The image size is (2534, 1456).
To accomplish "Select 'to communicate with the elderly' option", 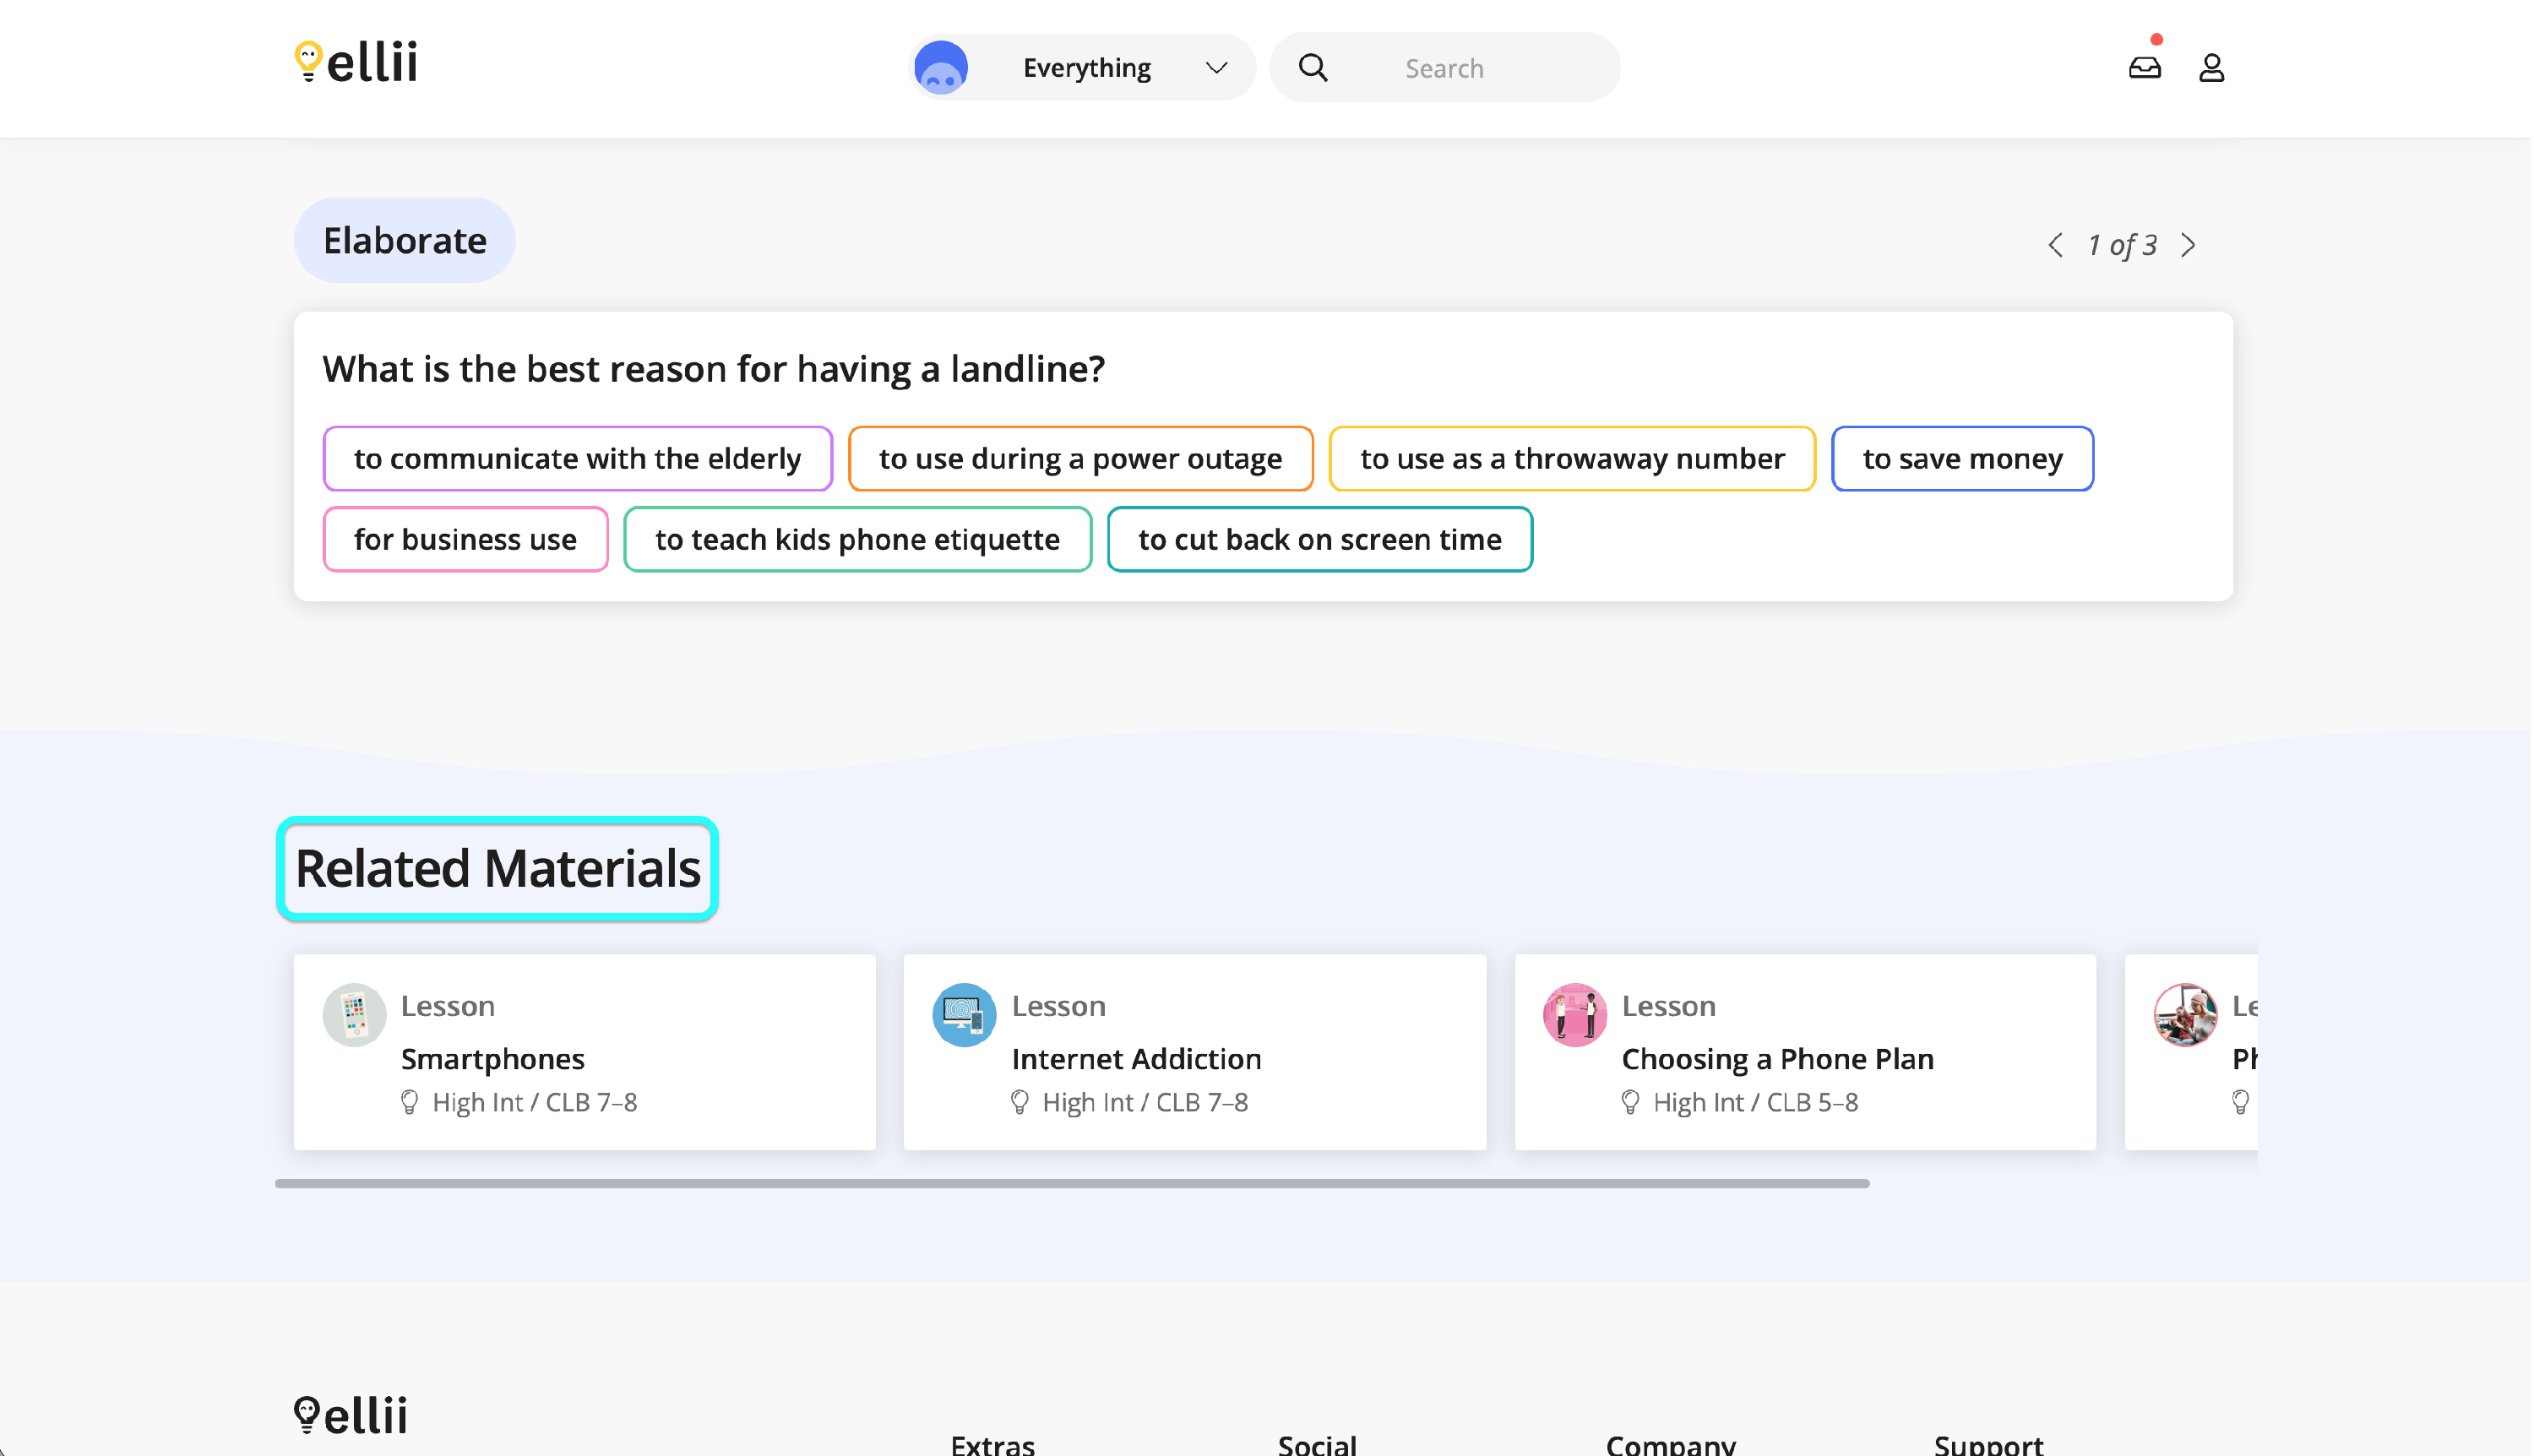I will pyautogui.click(x=578, y=459).
